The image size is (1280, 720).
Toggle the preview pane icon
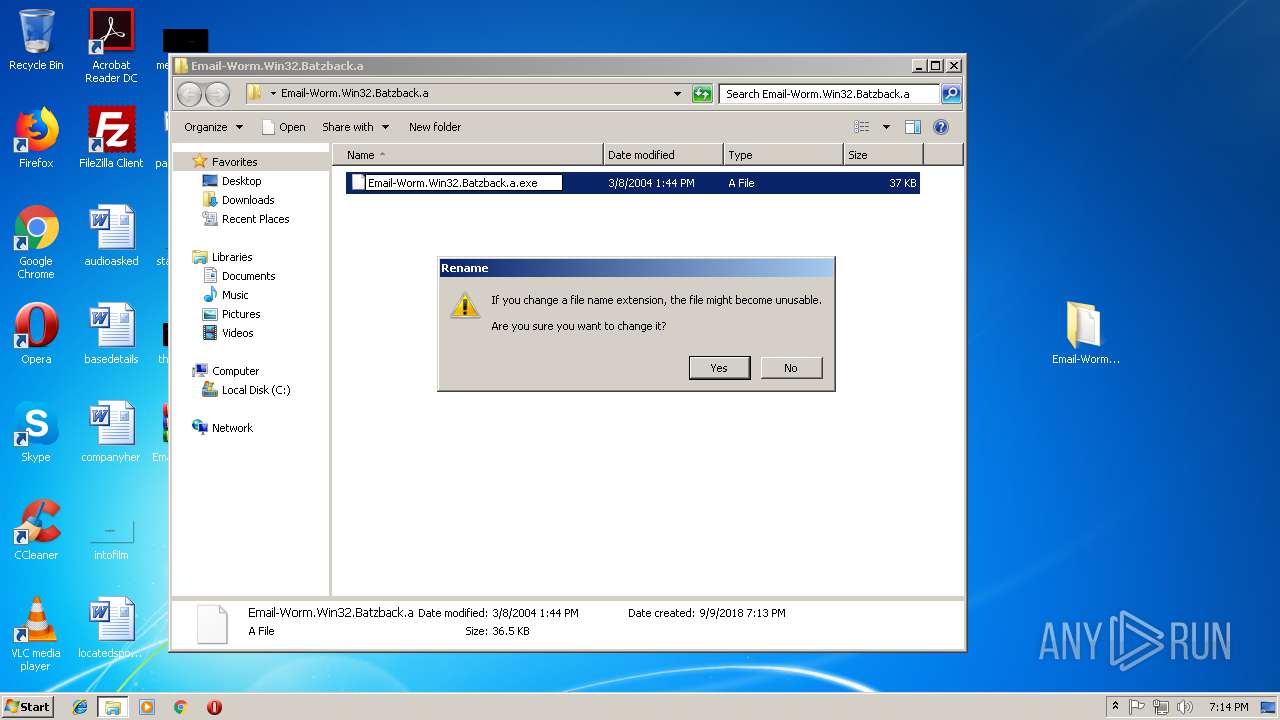click(x=912, y=127)
